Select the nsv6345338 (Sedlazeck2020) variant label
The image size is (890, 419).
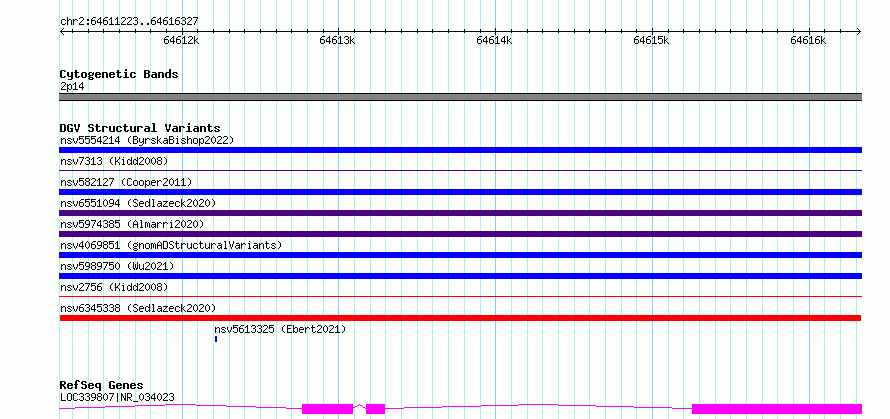[x=138, y=308]
